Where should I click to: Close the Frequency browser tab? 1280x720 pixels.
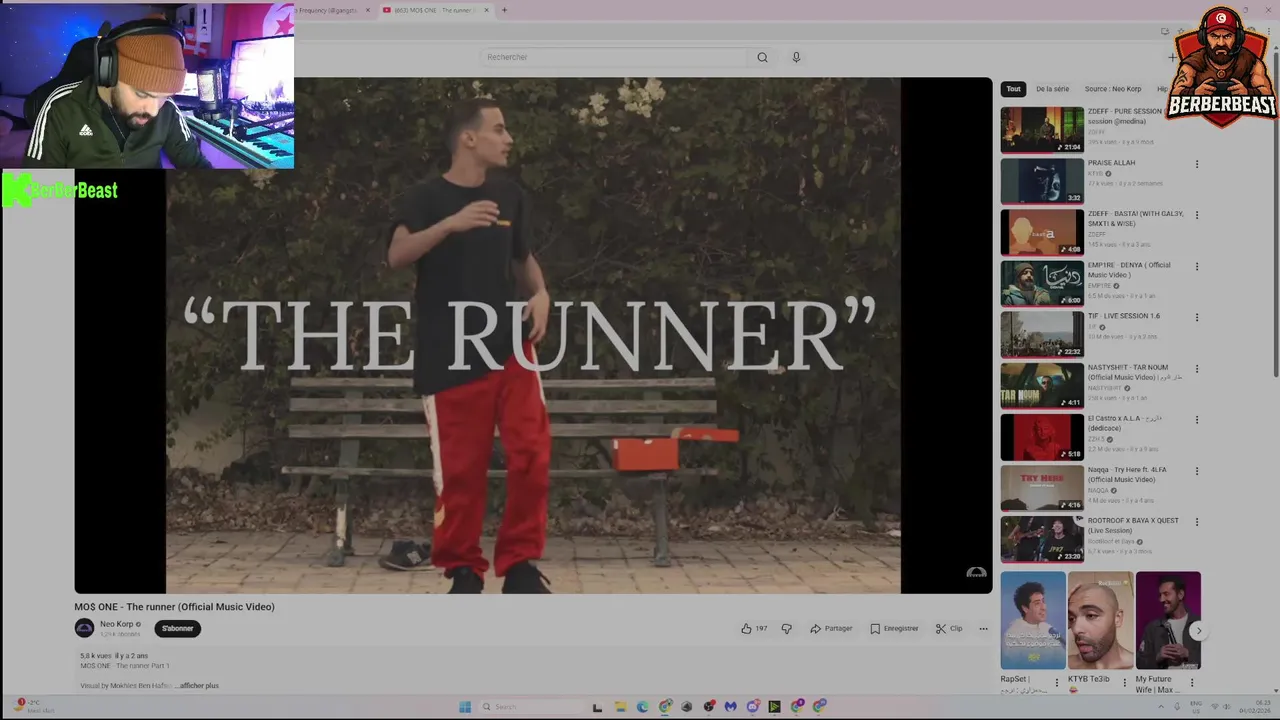coord(368,10)
